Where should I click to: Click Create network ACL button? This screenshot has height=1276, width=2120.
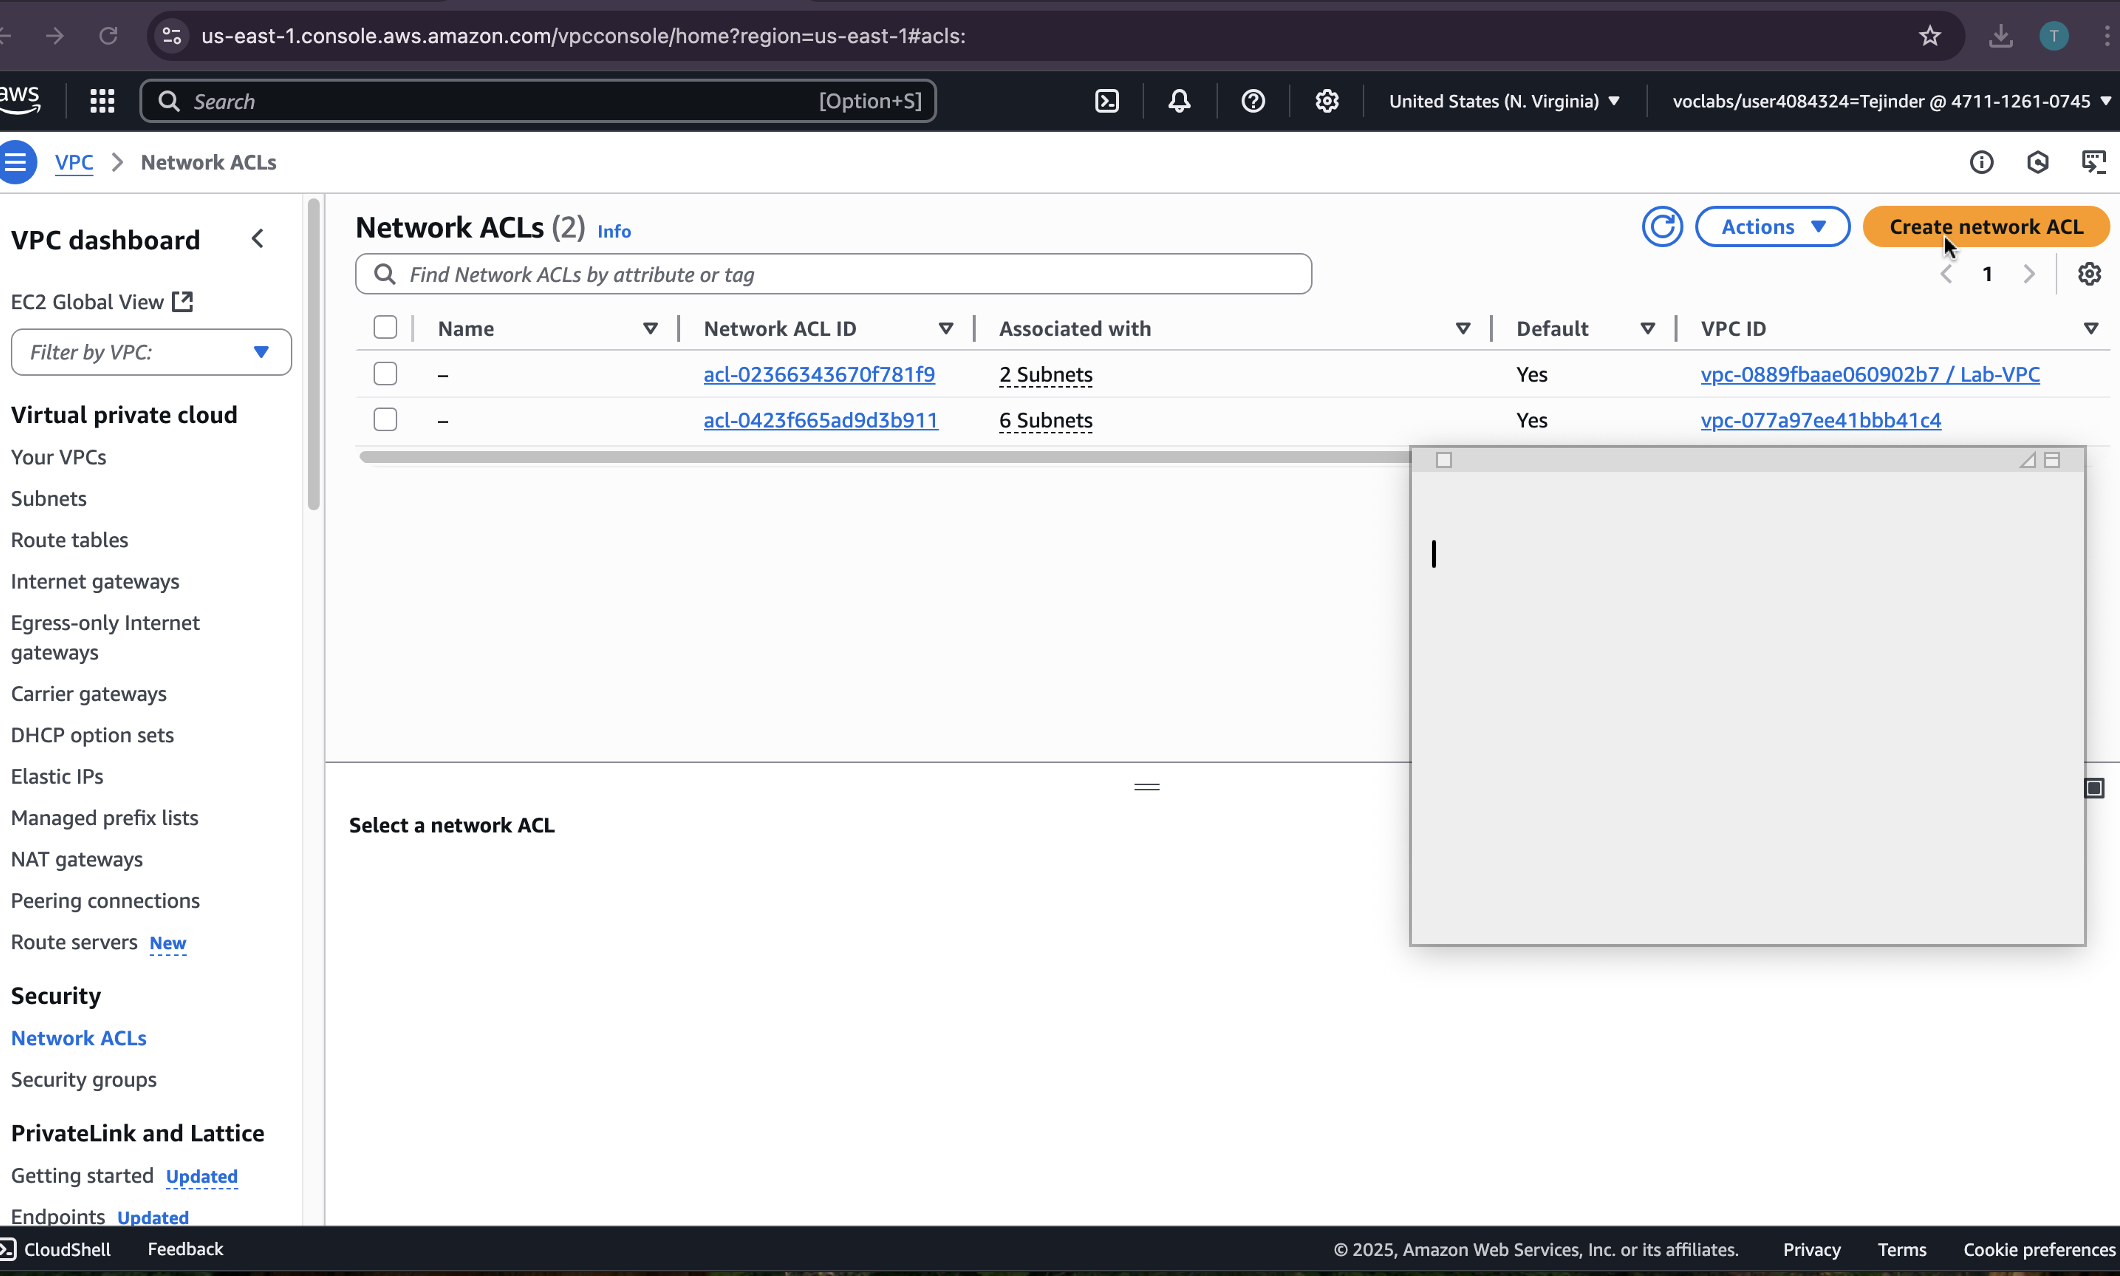[1986, 227]
